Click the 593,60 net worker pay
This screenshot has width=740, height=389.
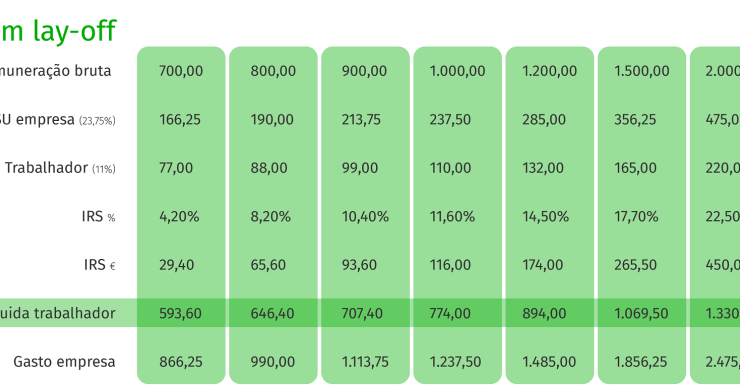pos(180,313)
